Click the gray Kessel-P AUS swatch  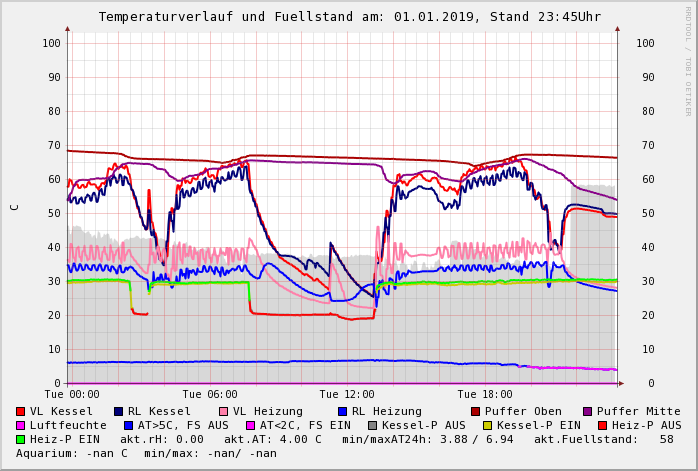[369, 426]
